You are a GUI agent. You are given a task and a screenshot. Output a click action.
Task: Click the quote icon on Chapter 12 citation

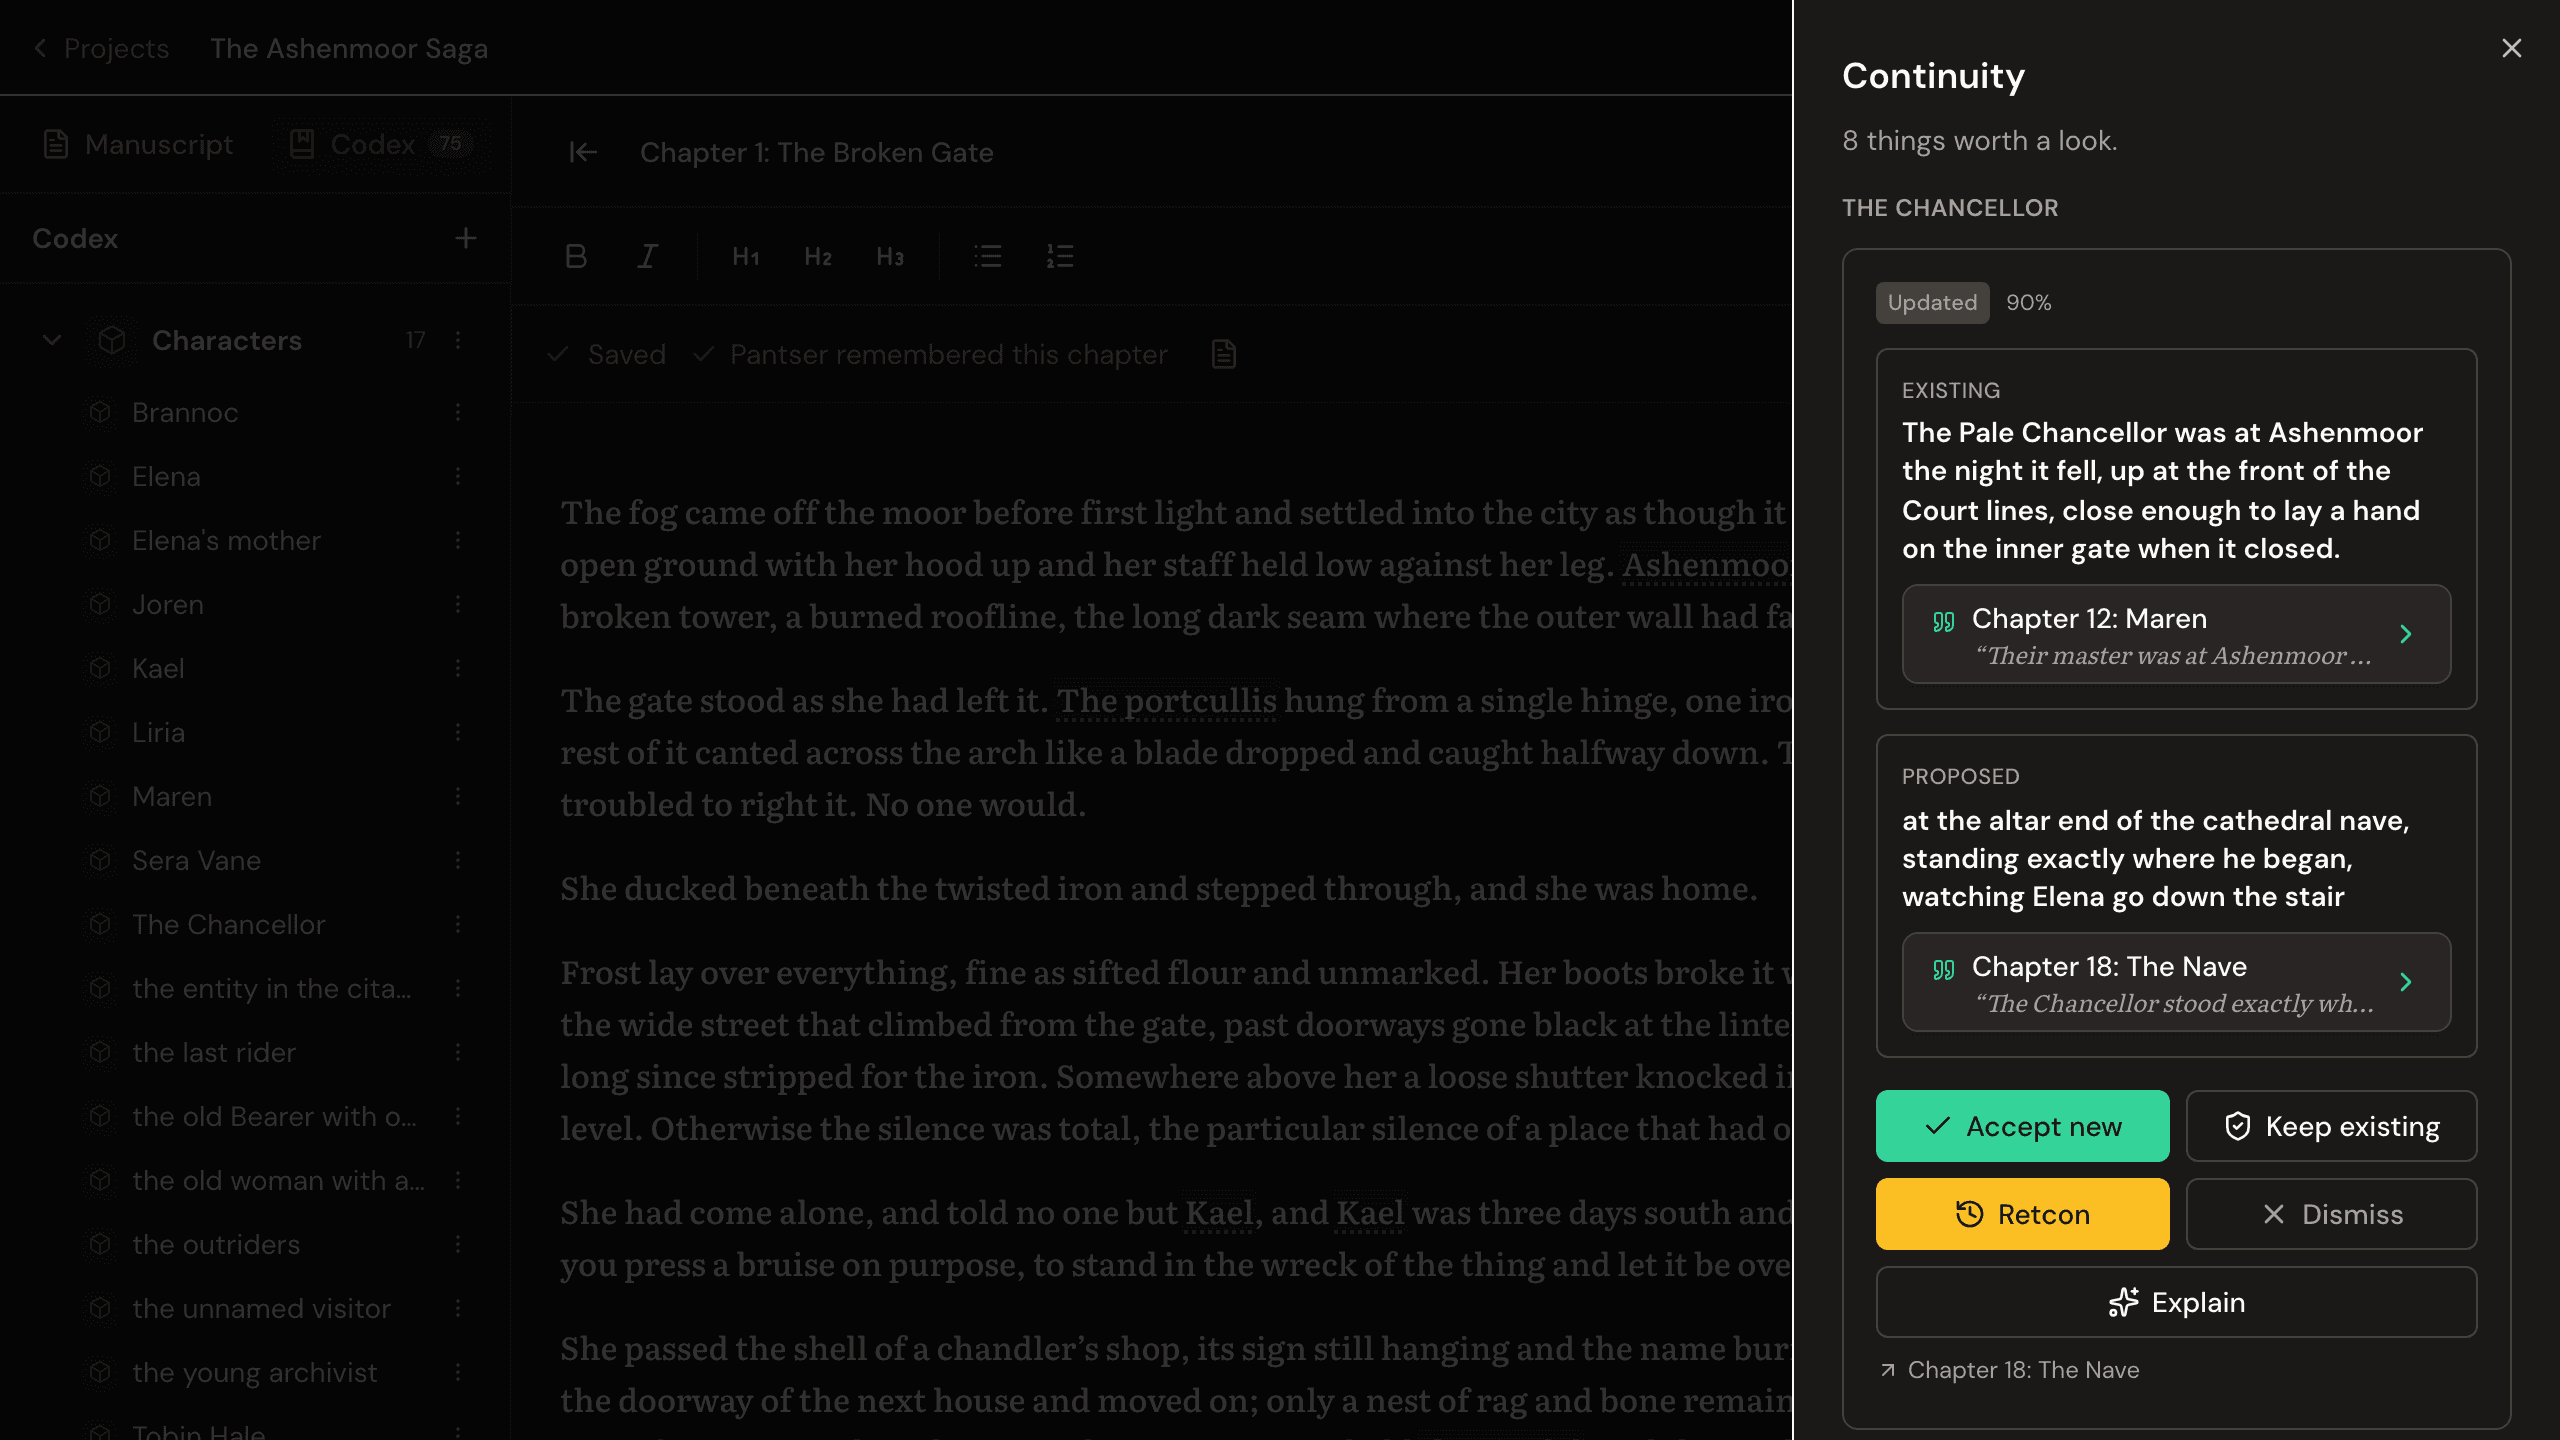coord(1943,621)
